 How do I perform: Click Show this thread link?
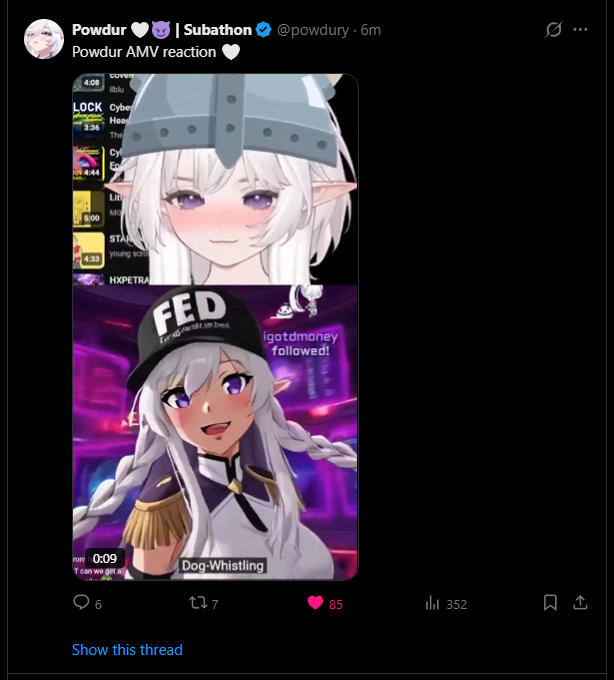[127, 650]
